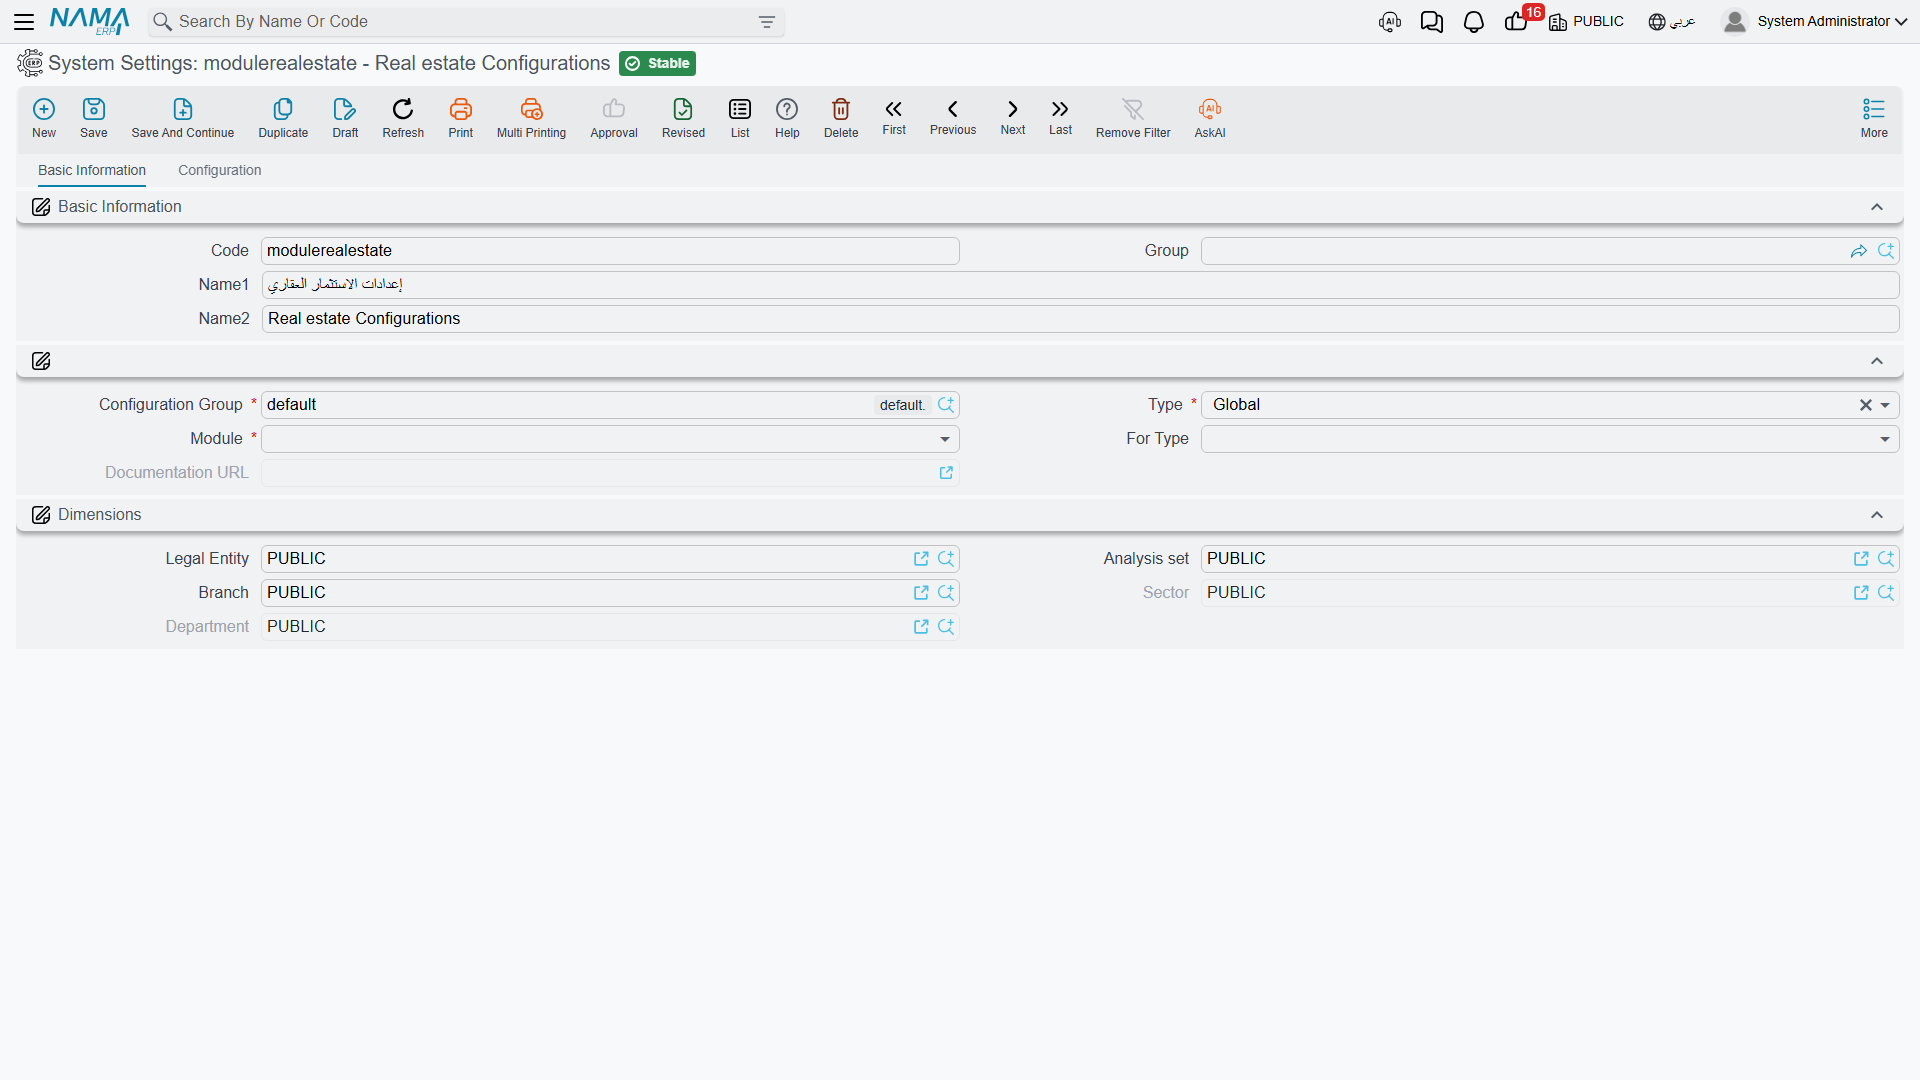Clear the Type value Global

coord(1865,405)
